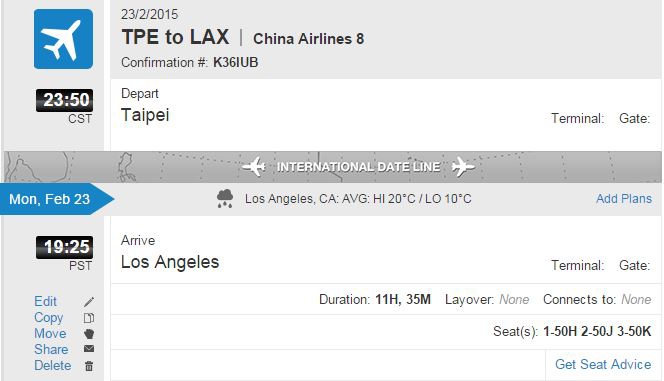Open Get Seat Advice
Viewport: 664px width, 381px height.
tap(603, 364)
